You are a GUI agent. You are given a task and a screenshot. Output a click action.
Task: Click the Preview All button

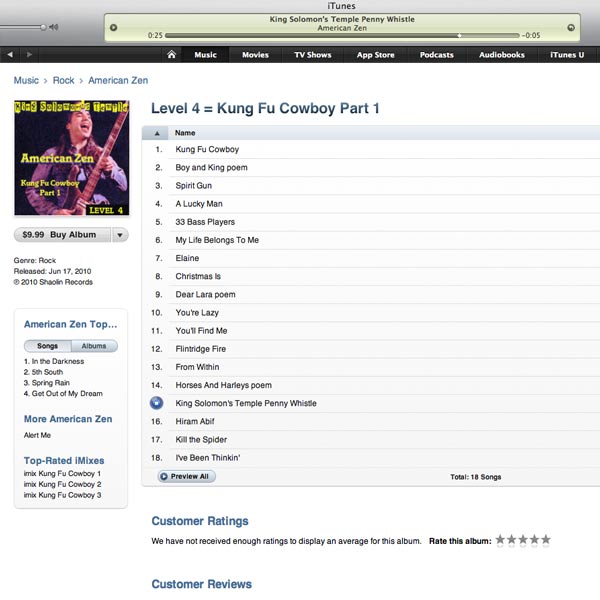pyautogui.click(x=186, y=476)
